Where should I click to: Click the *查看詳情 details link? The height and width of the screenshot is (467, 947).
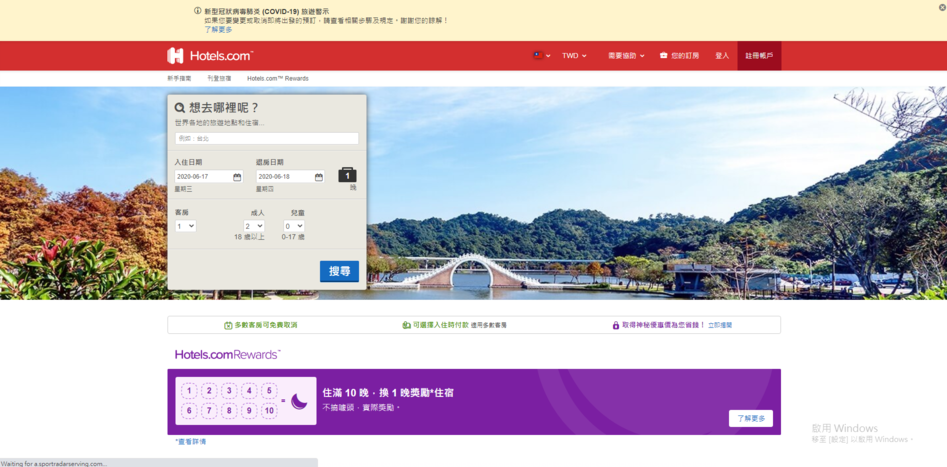tap(190, 442)
